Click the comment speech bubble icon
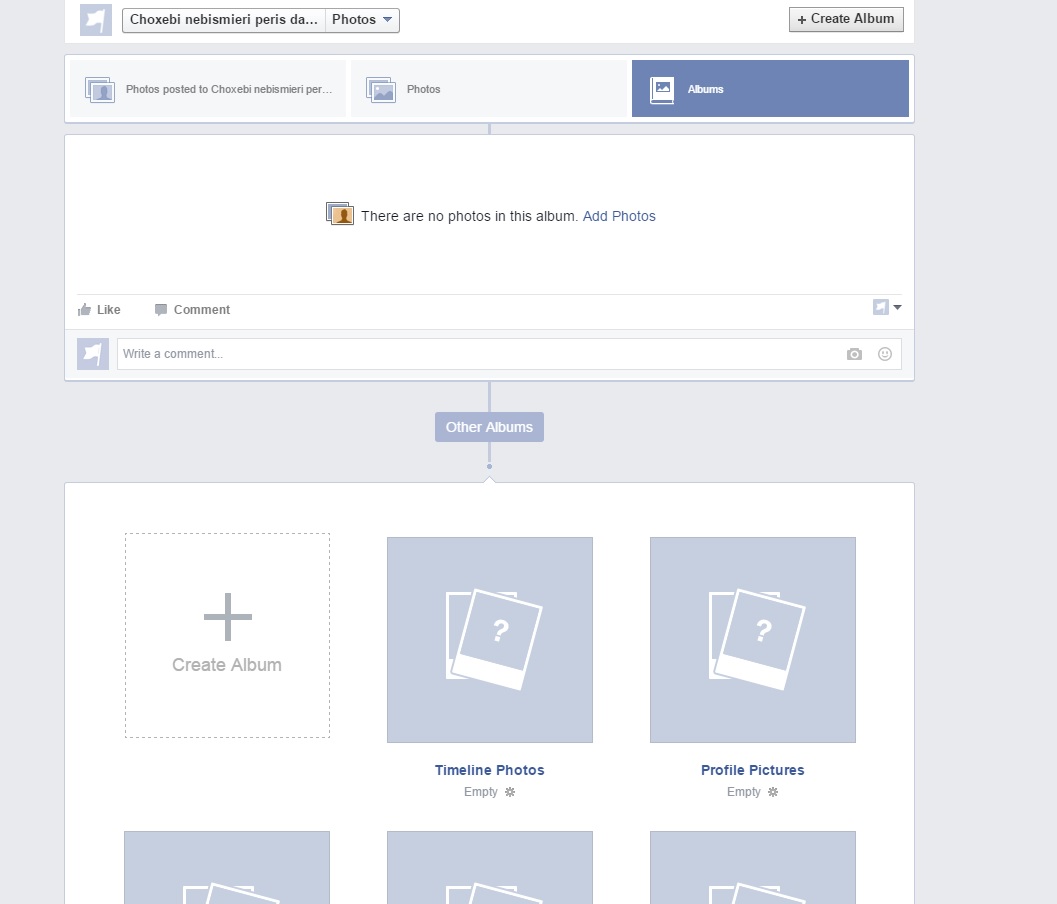1057x904 pixels. 160,309
